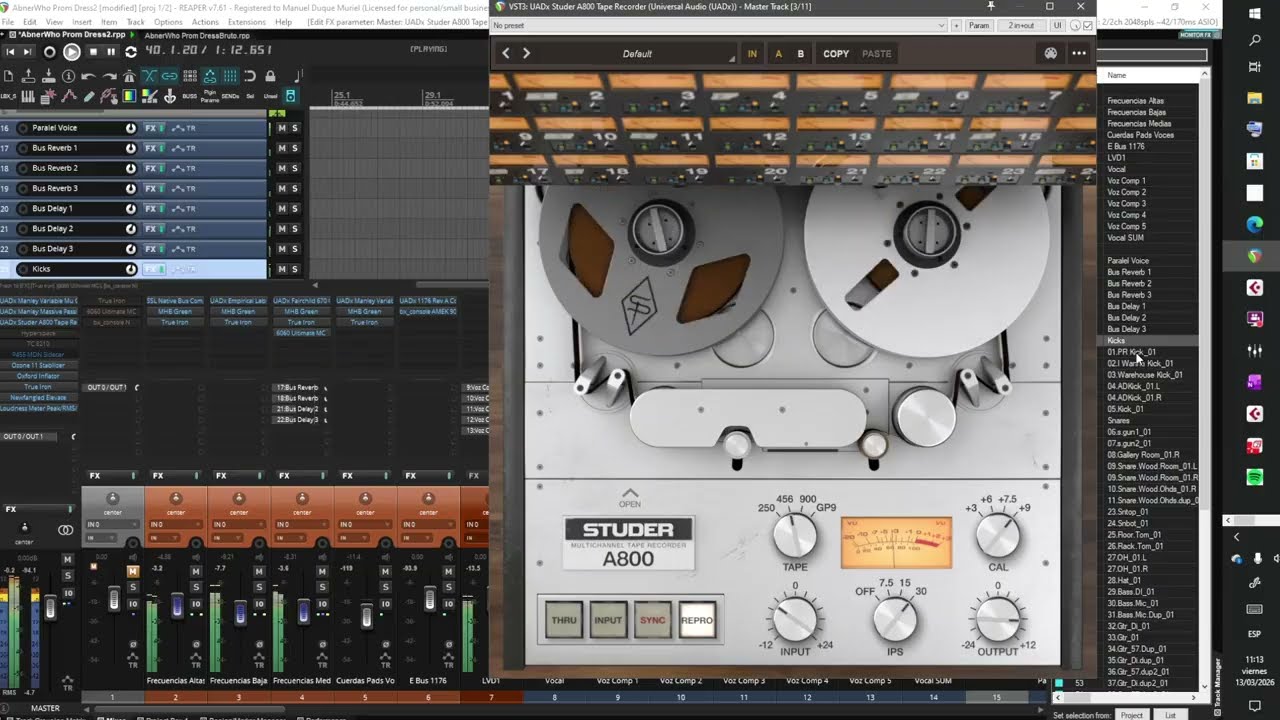This screenshot has width=1280, height=720.
Task: Select the REPRO path button
Action: coord(697,620)
